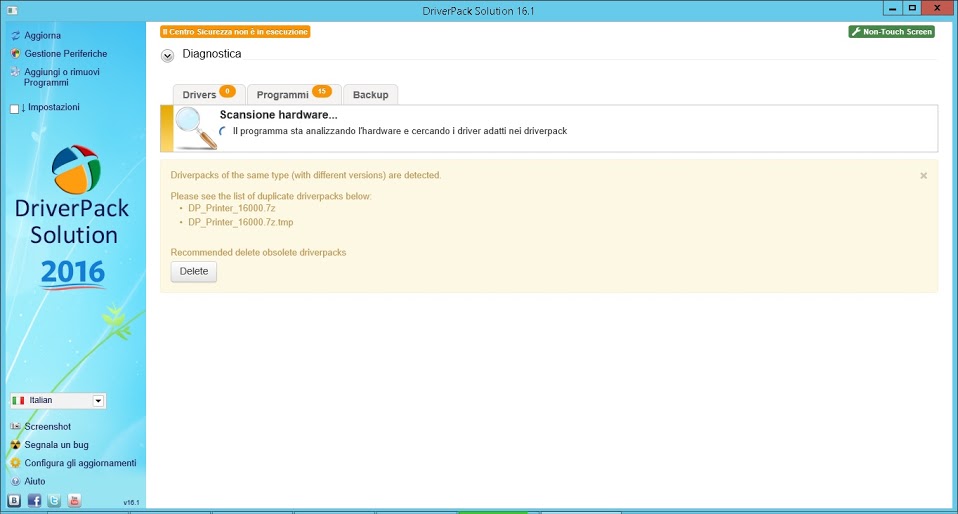Open the Italian language dropdown arrow

(x=98, y=401)
